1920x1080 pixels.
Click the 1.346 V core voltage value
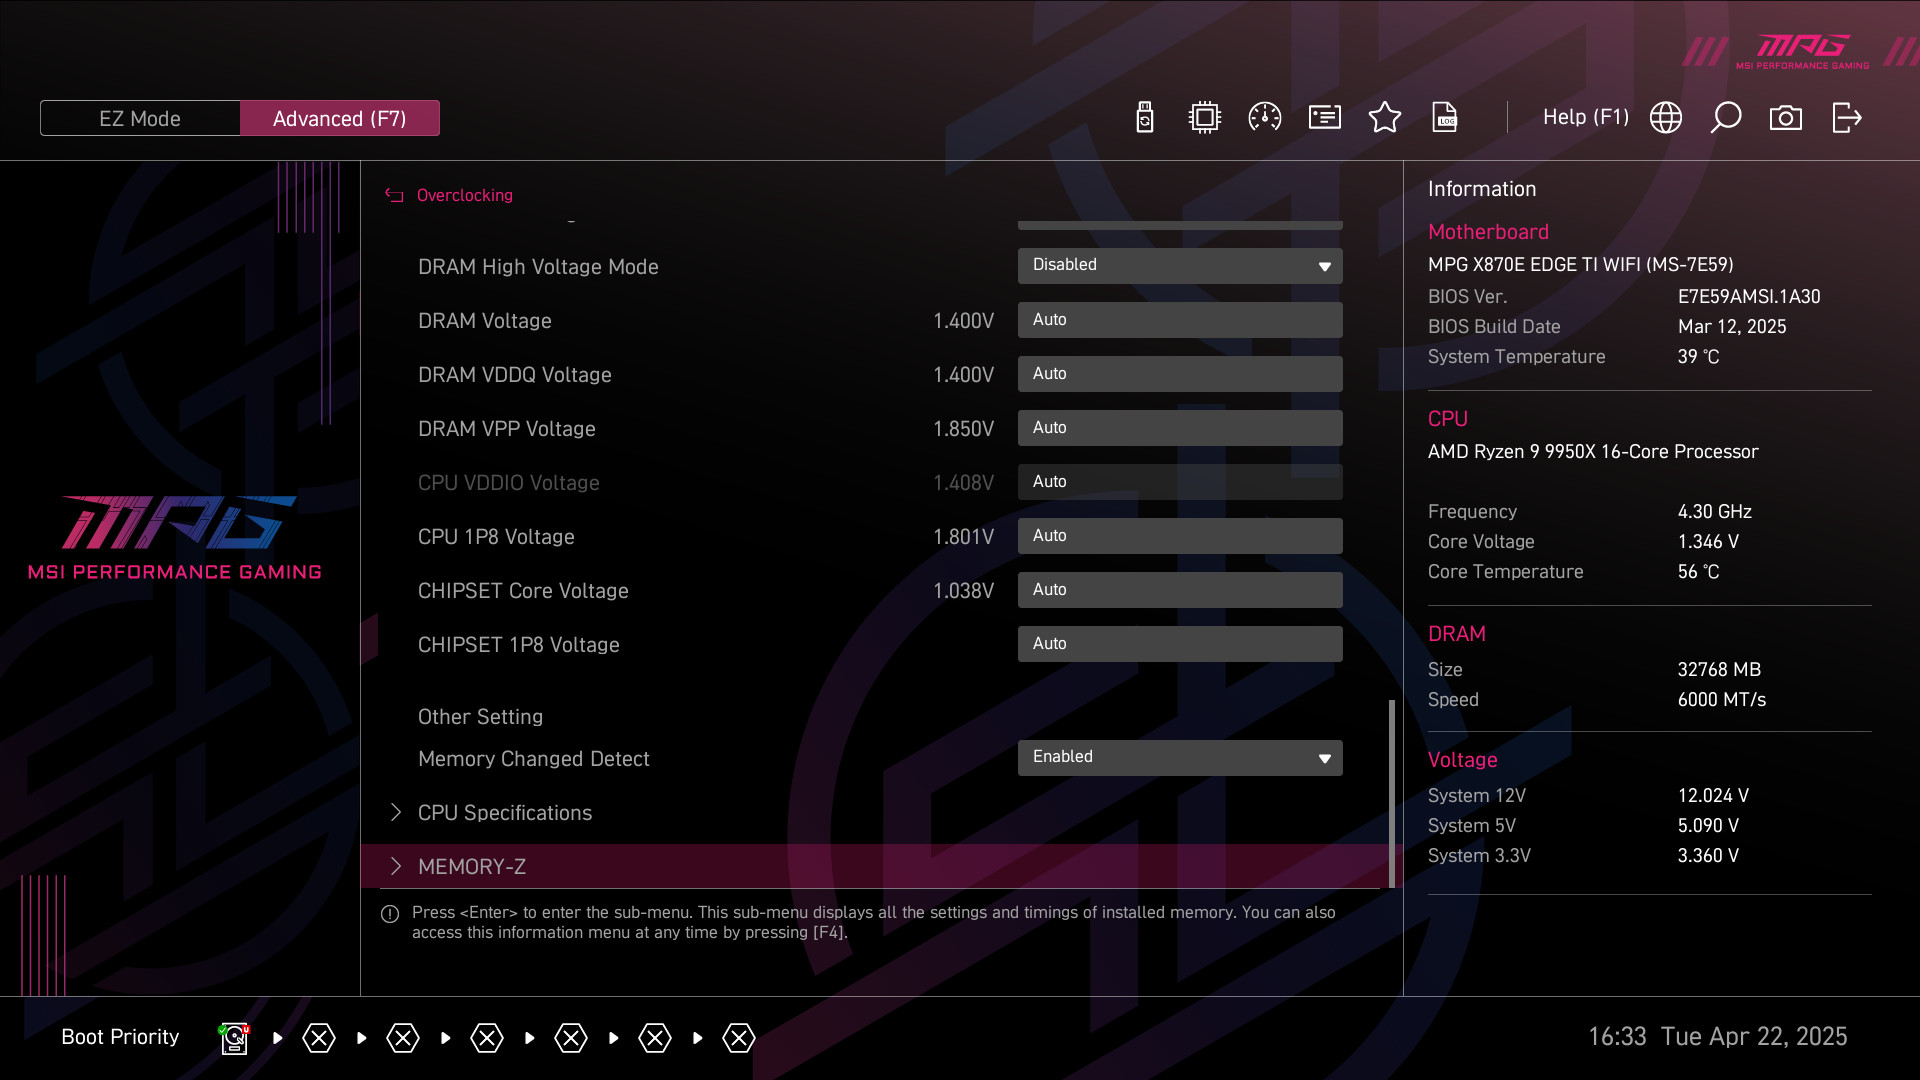pyautogui.click(x=1708, y=542)
